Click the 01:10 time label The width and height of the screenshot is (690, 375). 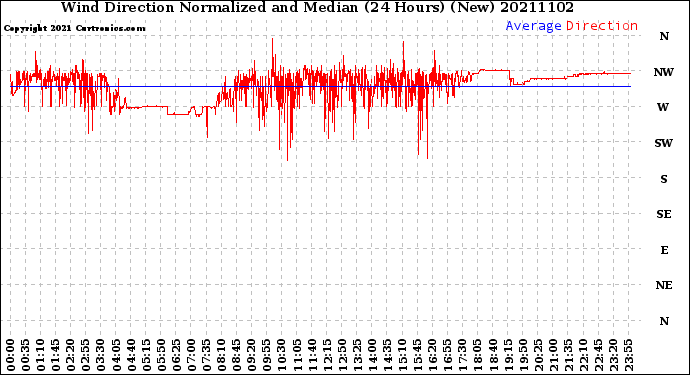click(40, 355)
